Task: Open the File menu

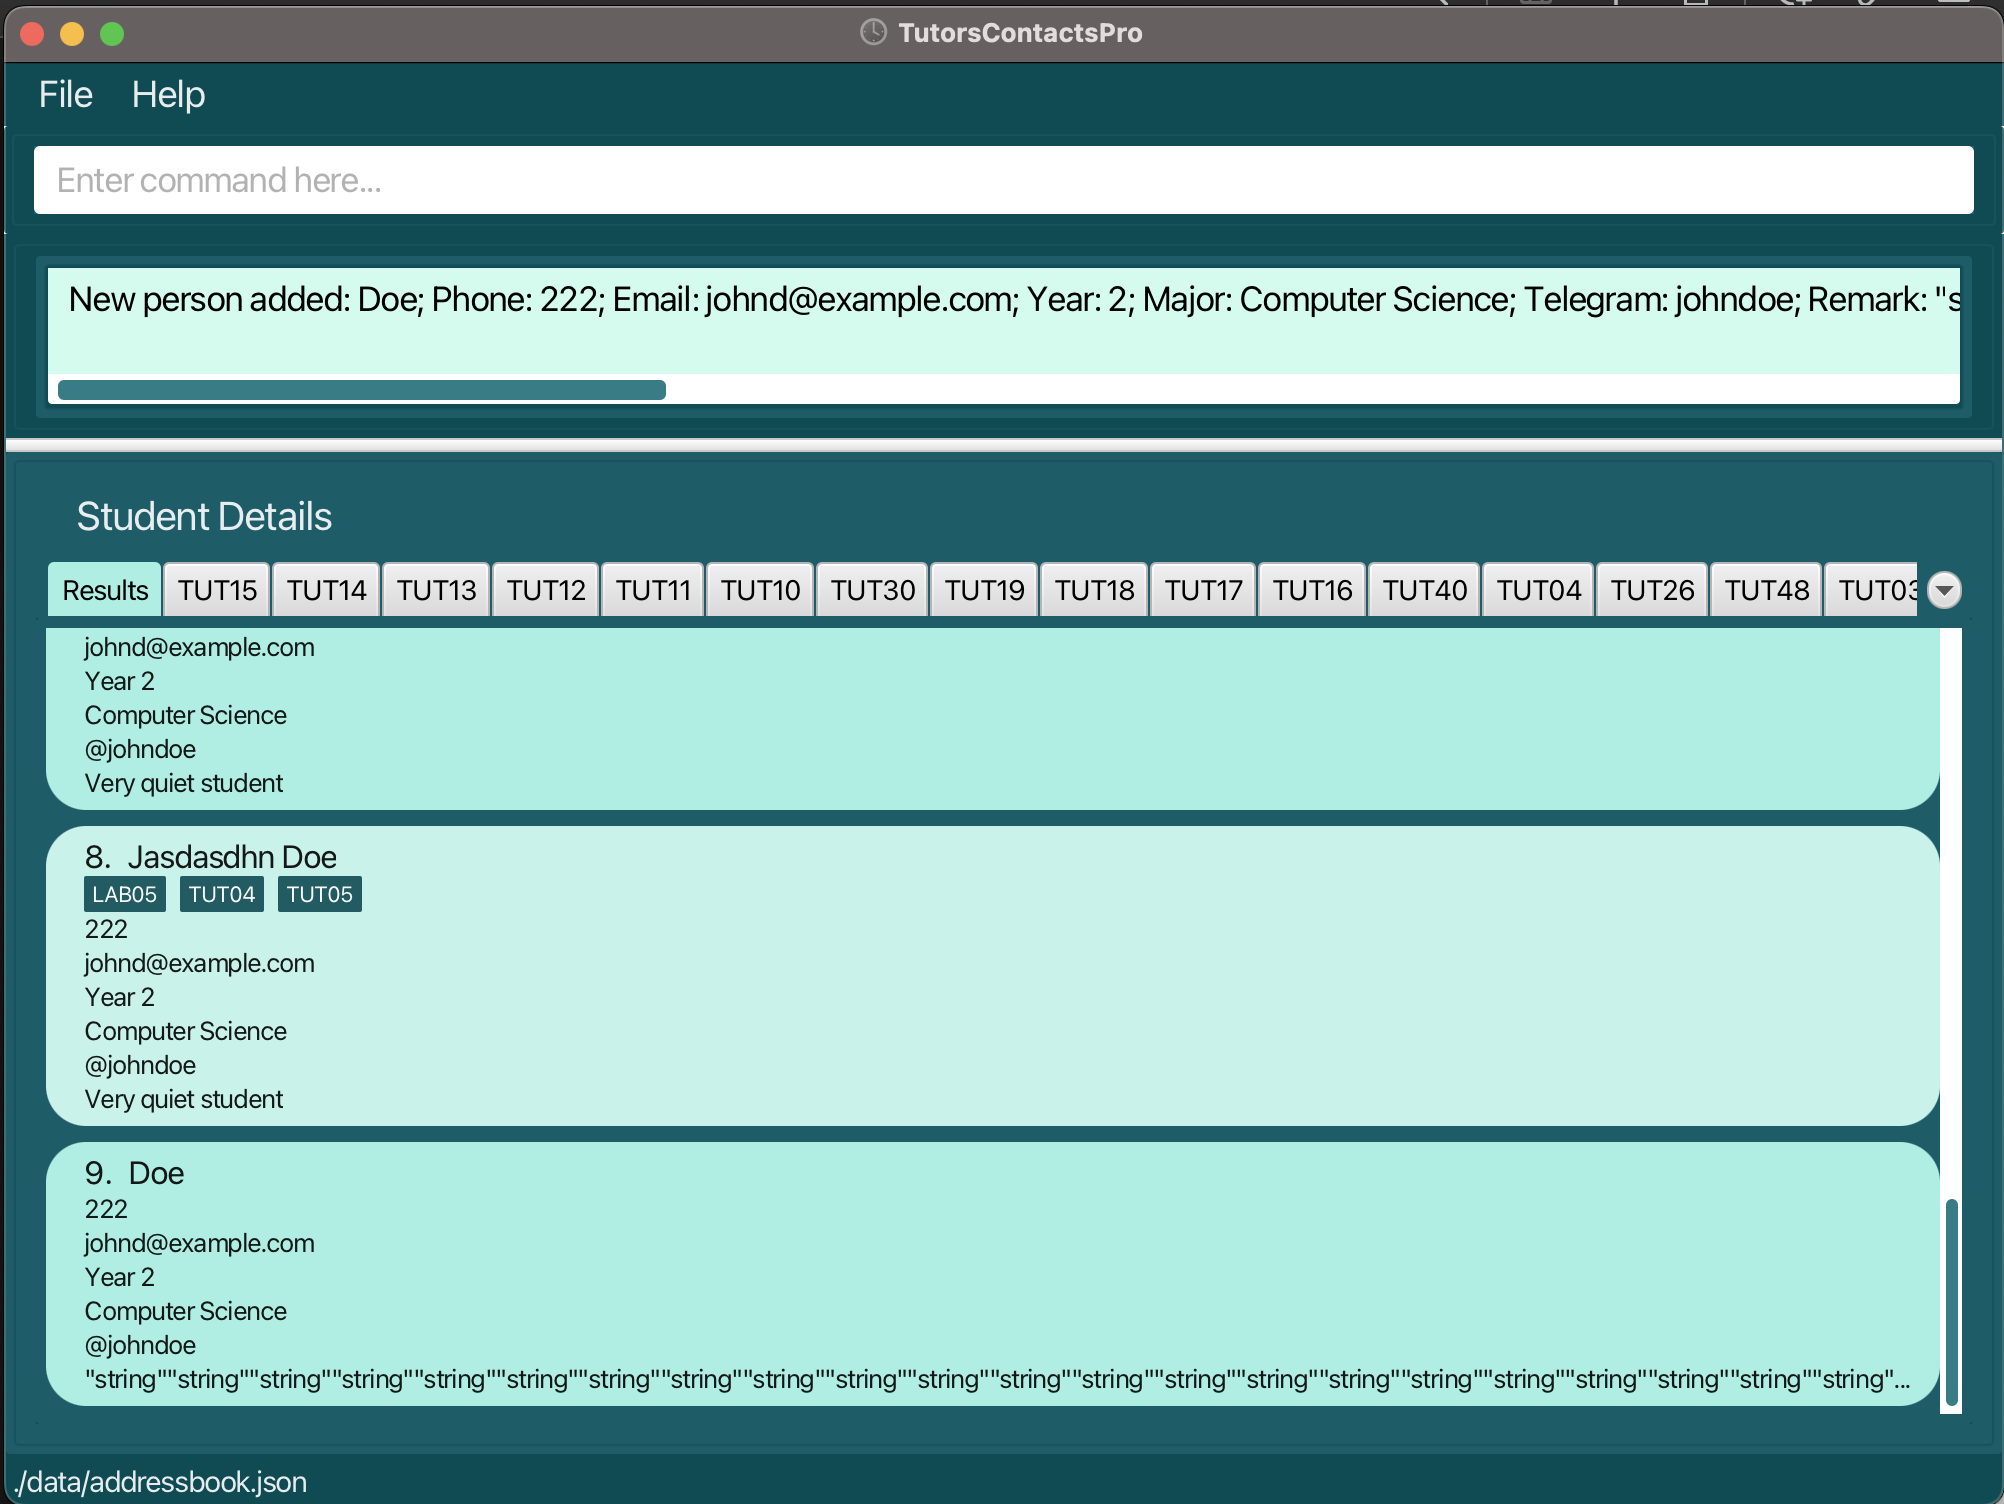Action: pos(65,95)
